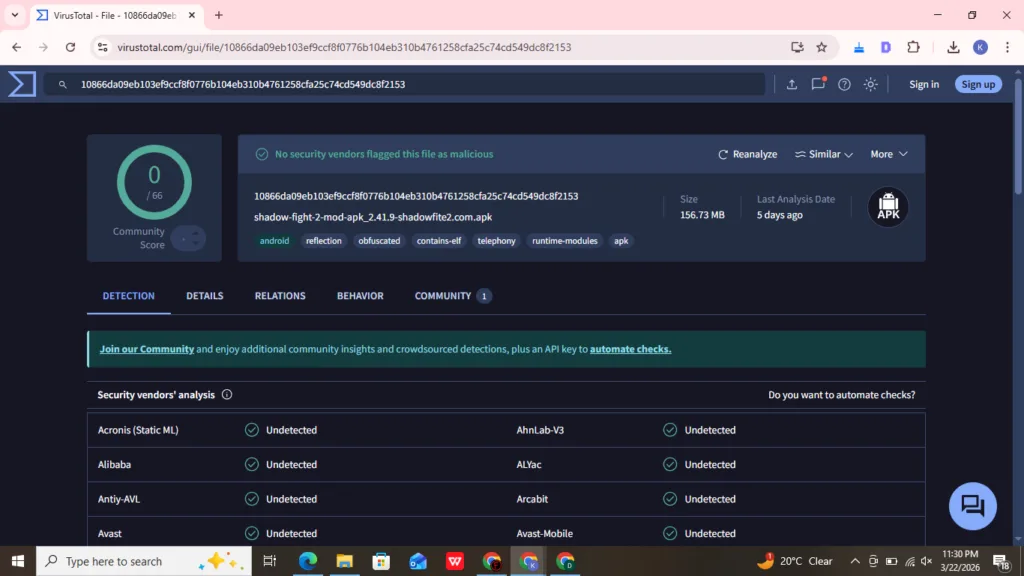Open the browser extensions puzzle icon
Image resolution: width=1024 pixels, height=576 pixels.
coord(914,47)
